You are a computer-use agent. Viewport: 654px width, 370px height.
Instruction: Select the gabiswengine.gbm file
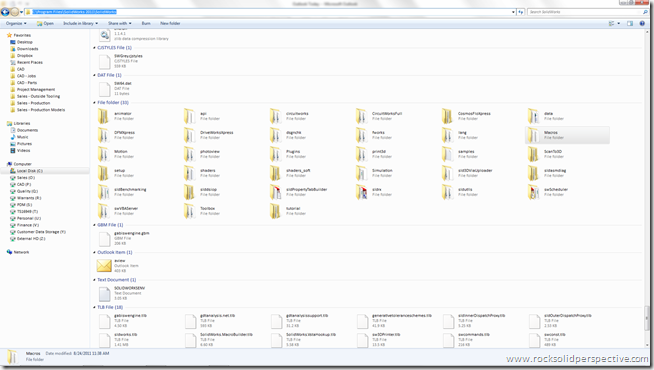coord(123,238)
